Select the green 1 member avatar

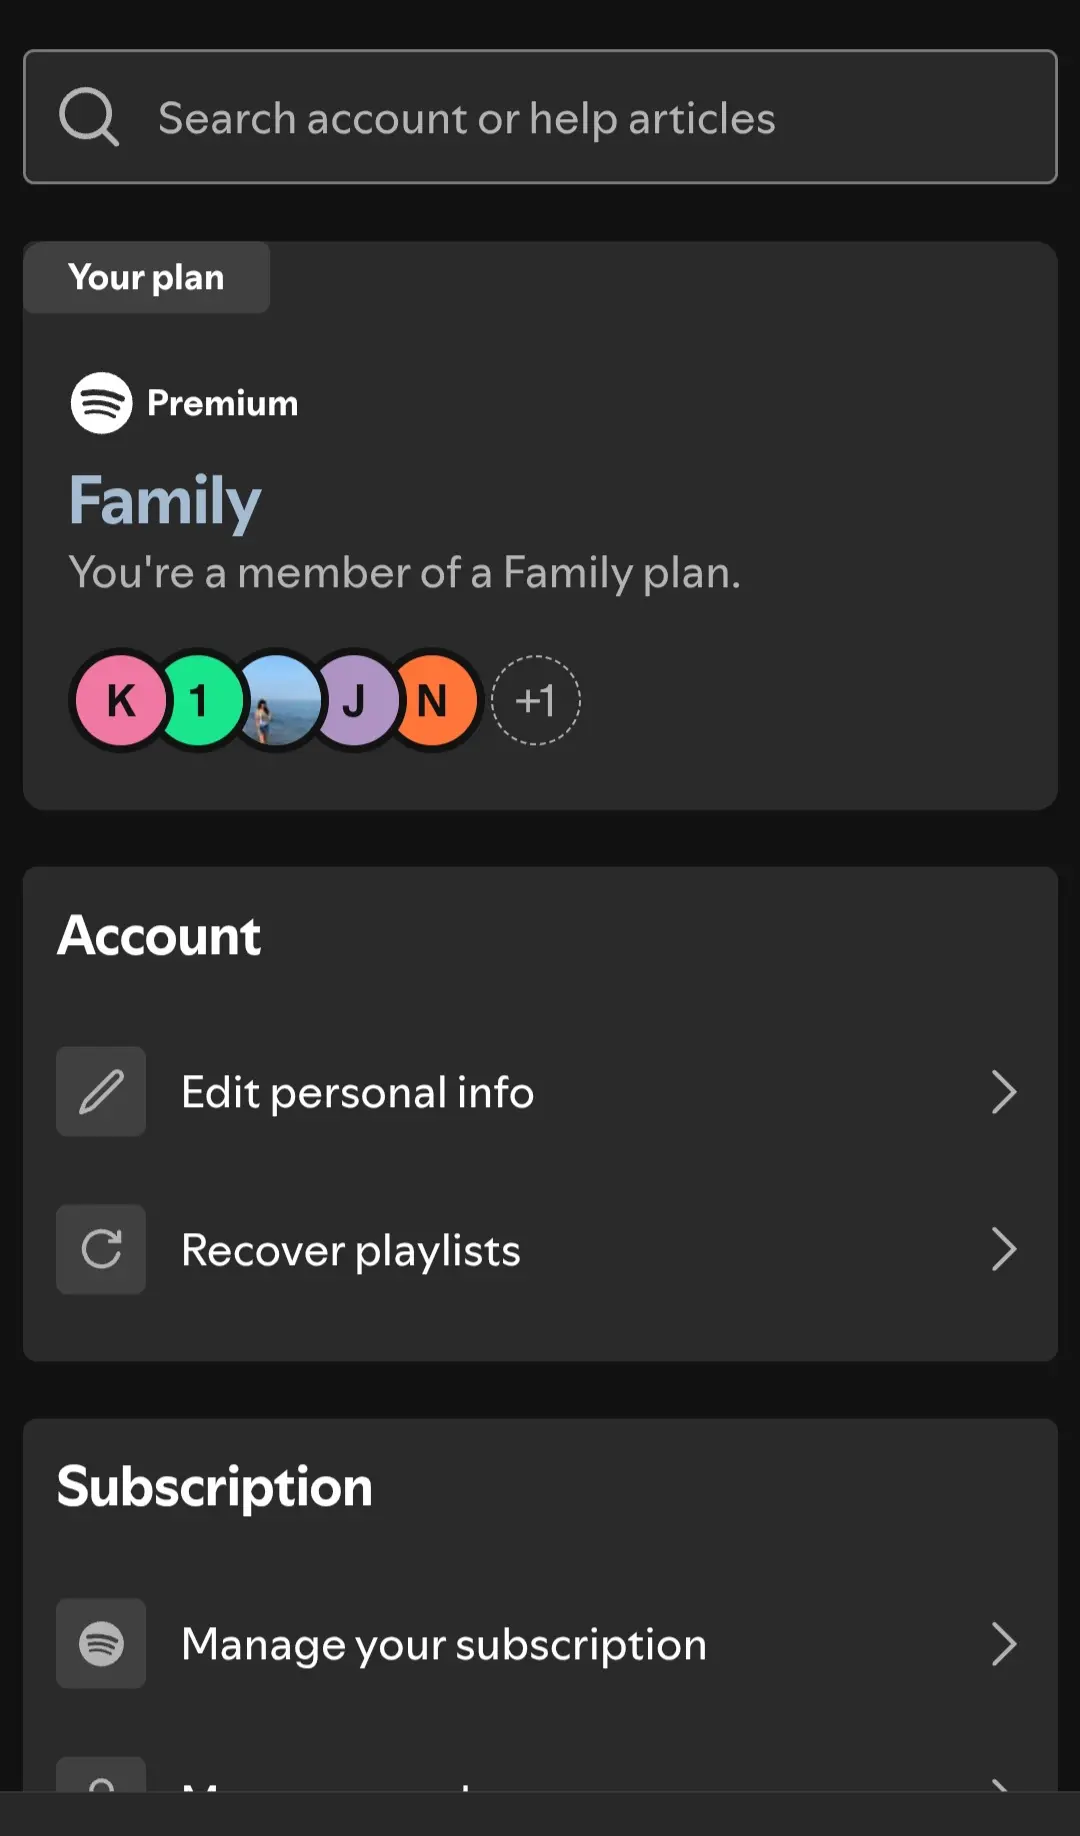tap(200, 701)
